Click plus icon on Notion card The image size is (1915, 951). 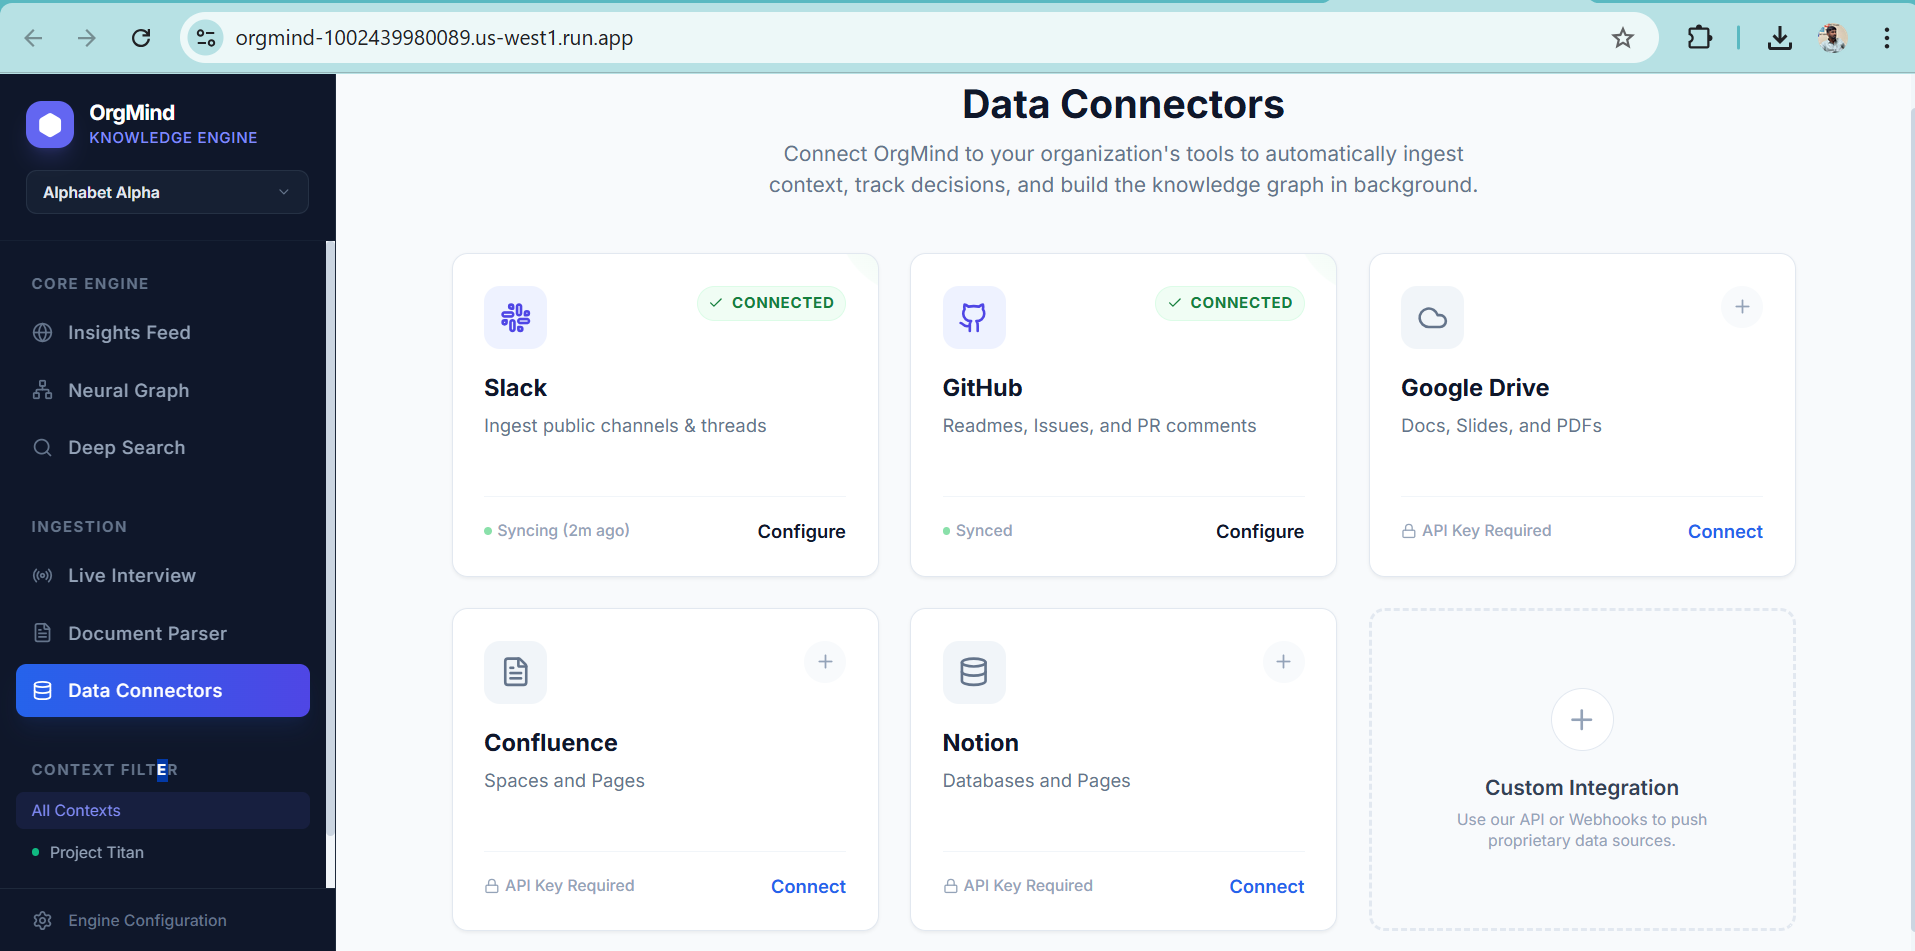[1284, 662]
